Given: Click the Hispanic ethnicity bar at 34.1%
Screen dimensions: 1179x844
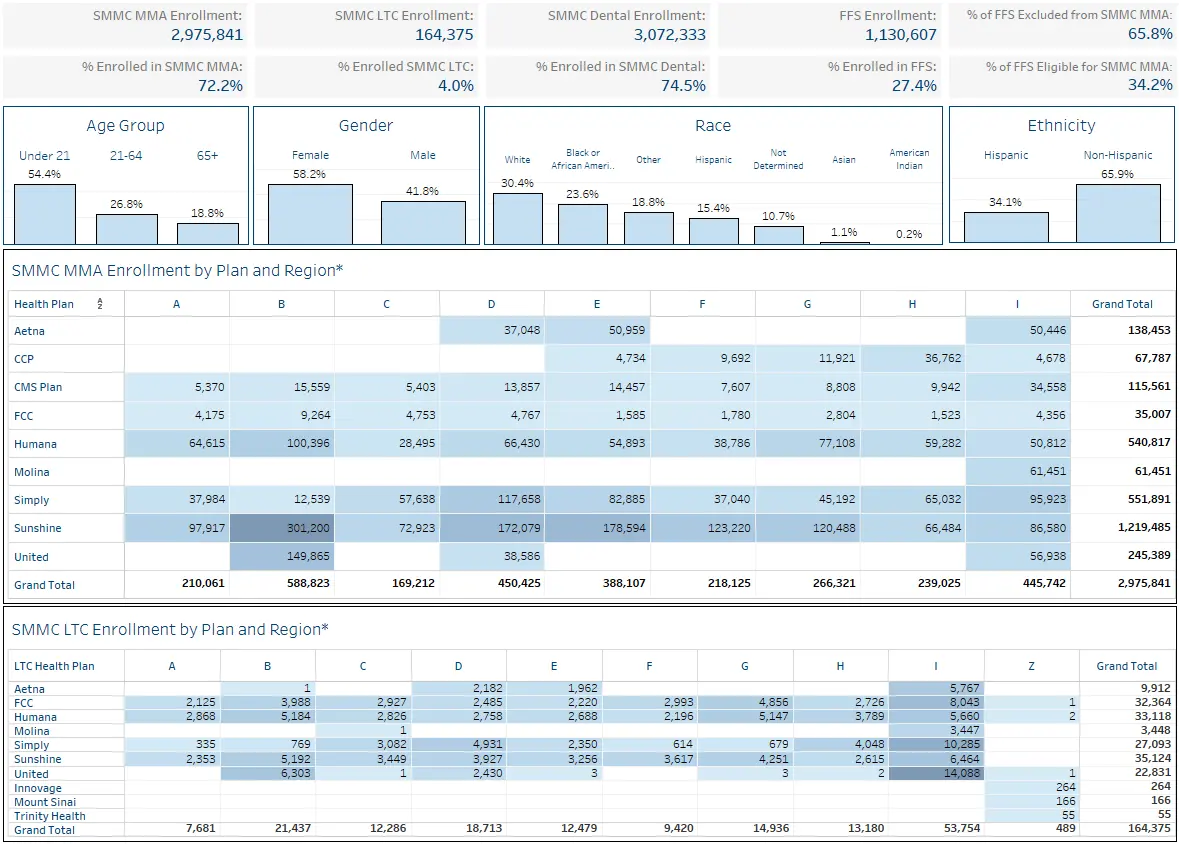Looking at the screenshot, I should tap(1006, 227).
